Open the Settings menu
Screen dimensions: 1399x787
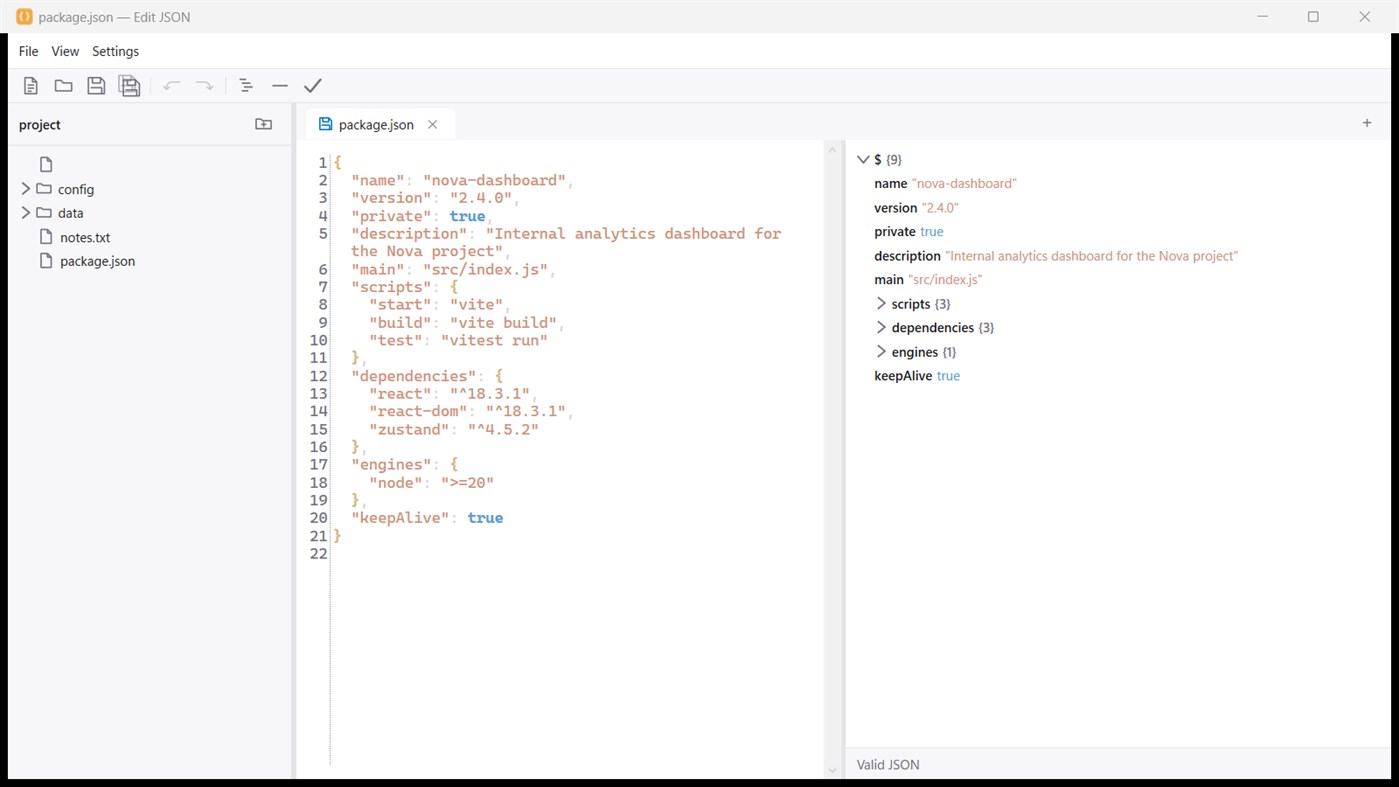coord(116,51)
